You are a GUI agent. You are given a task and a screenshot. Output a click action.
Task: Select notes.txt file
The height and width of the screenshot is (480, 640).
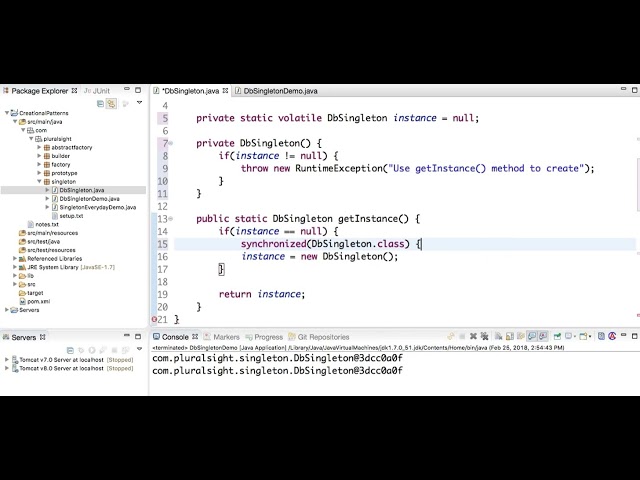pos(47,224)
